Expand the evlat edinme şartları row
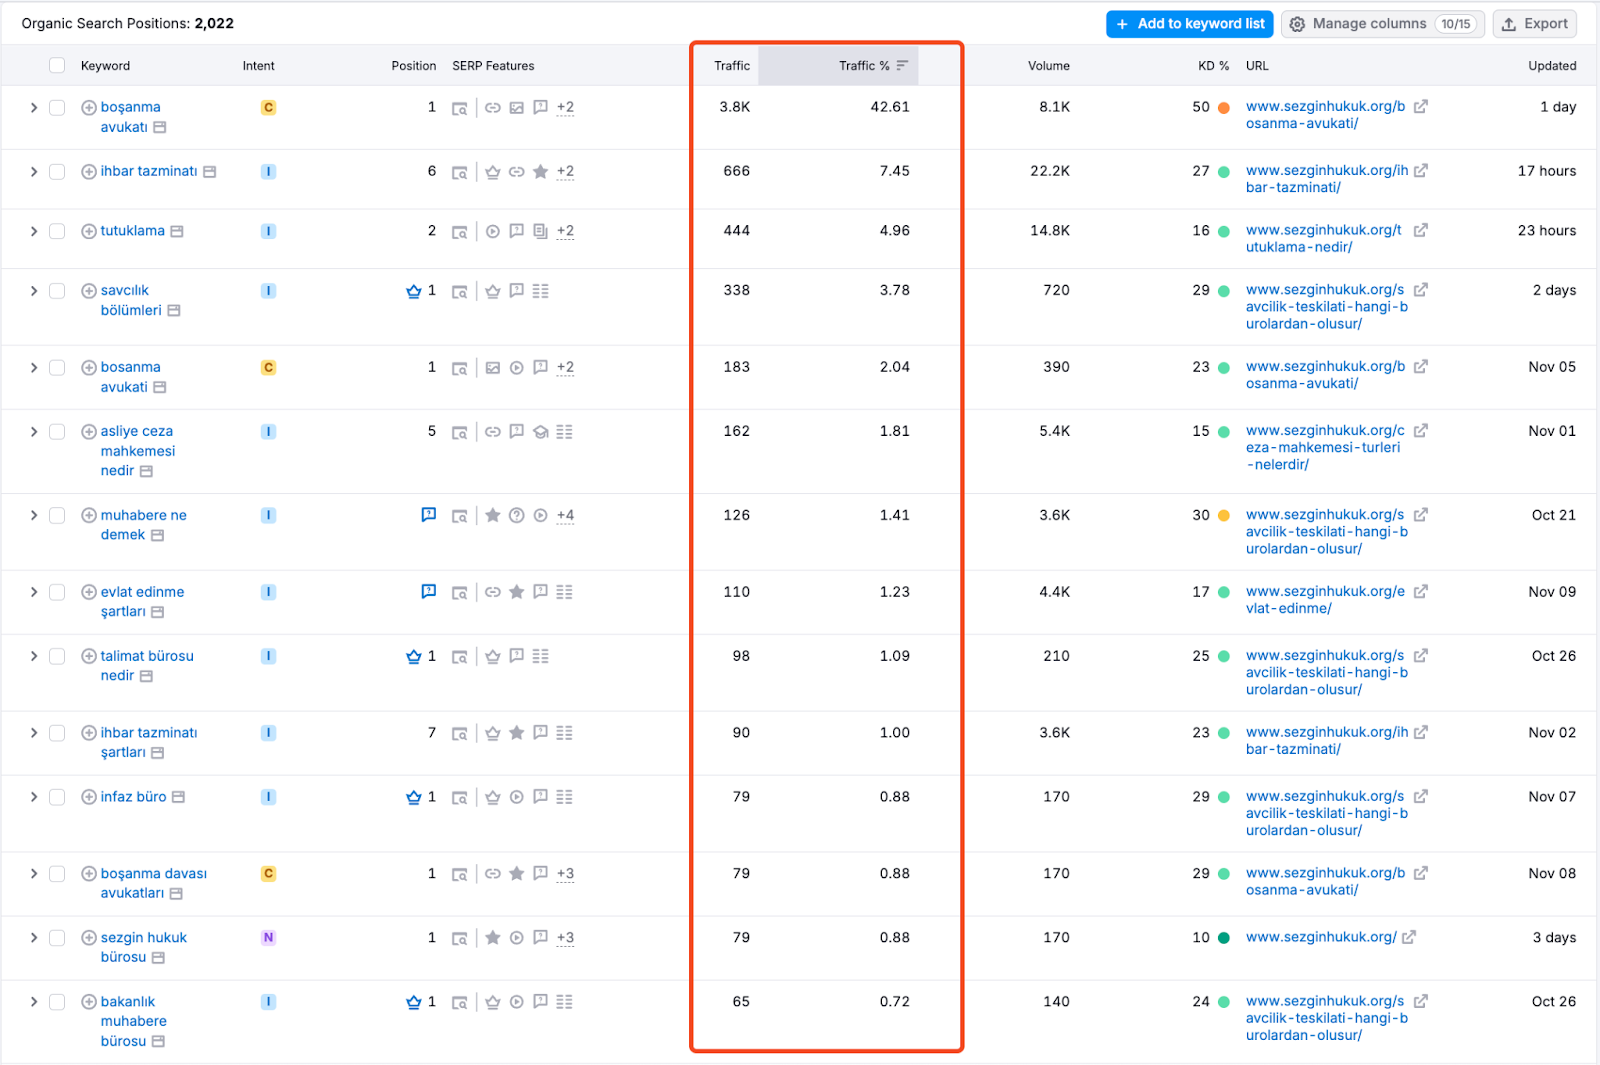Image resolution: width=1600 pixels, height=1065 pixels. point(33,592)
